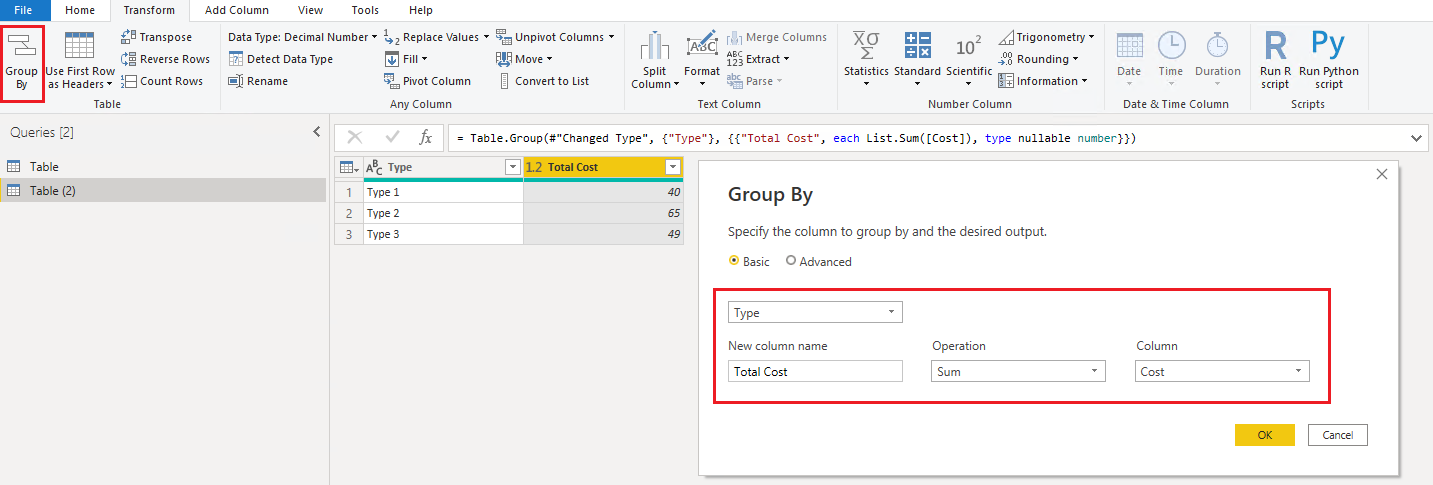Open the Operation dropdown showing Sum
1433x485 pixels.
click(1018, 371)
